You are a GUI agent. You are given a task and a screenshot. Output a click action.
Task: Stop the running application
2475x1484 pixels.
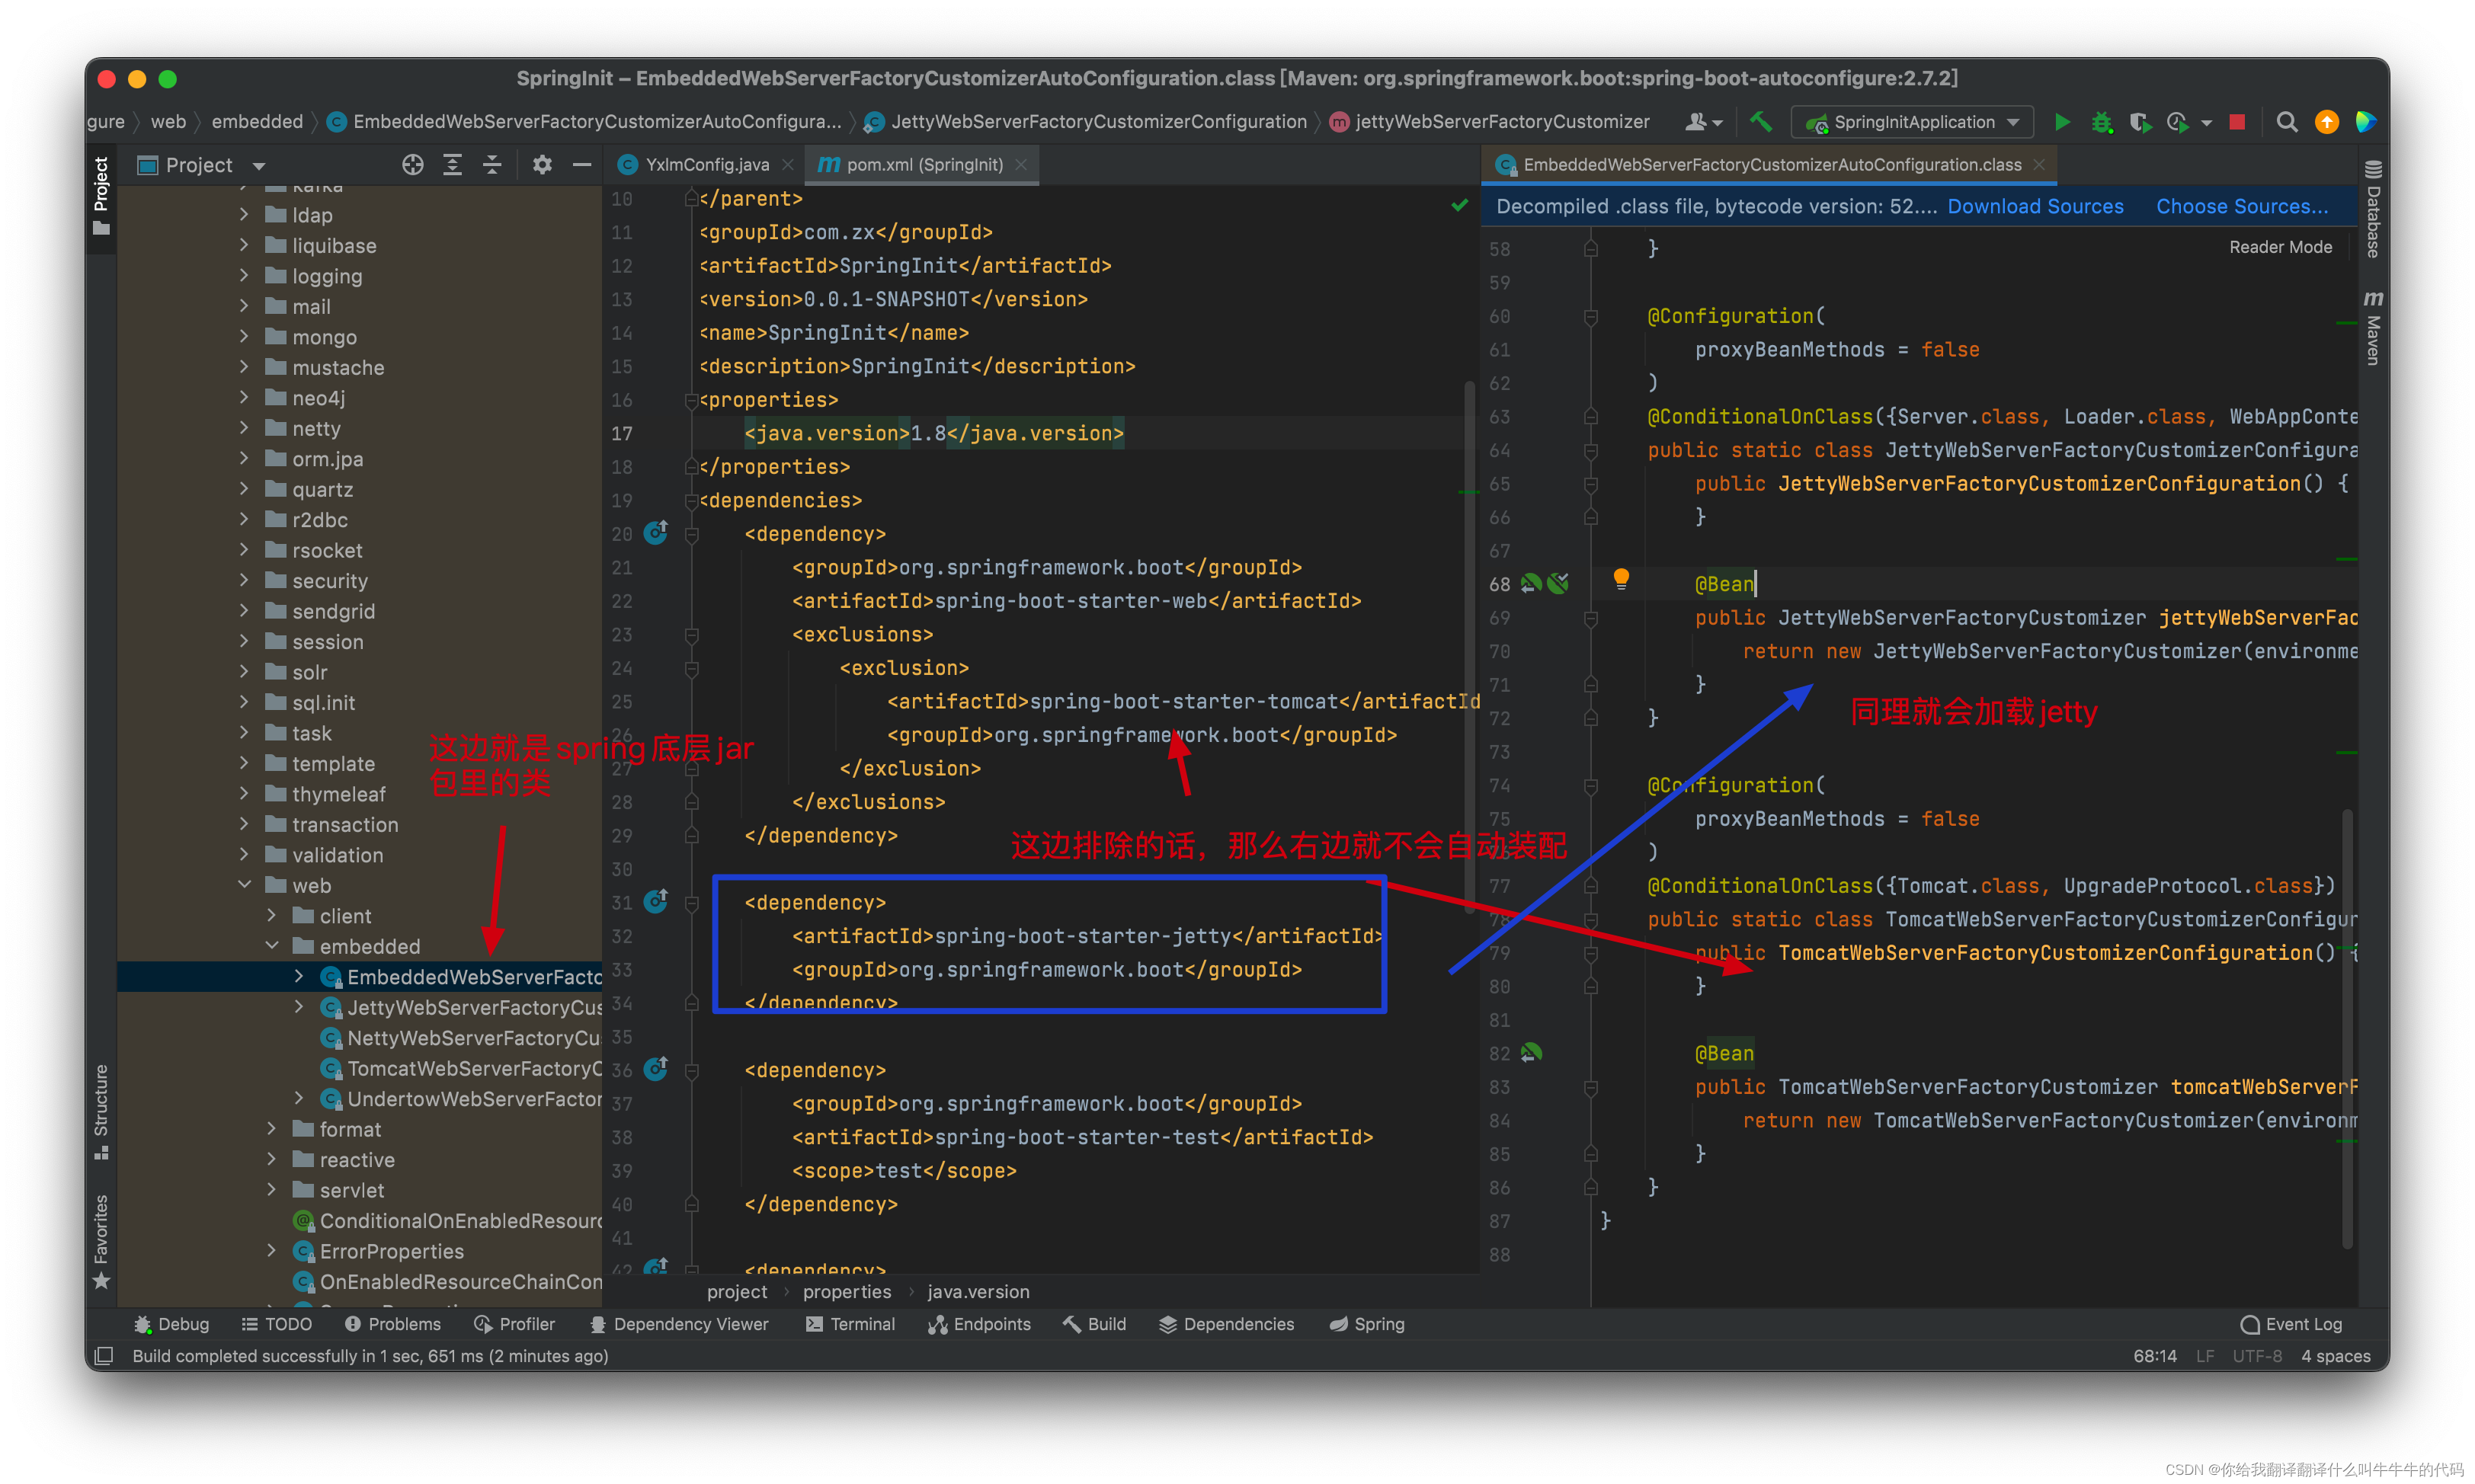pyautogui.click(x=2237, y=122)
